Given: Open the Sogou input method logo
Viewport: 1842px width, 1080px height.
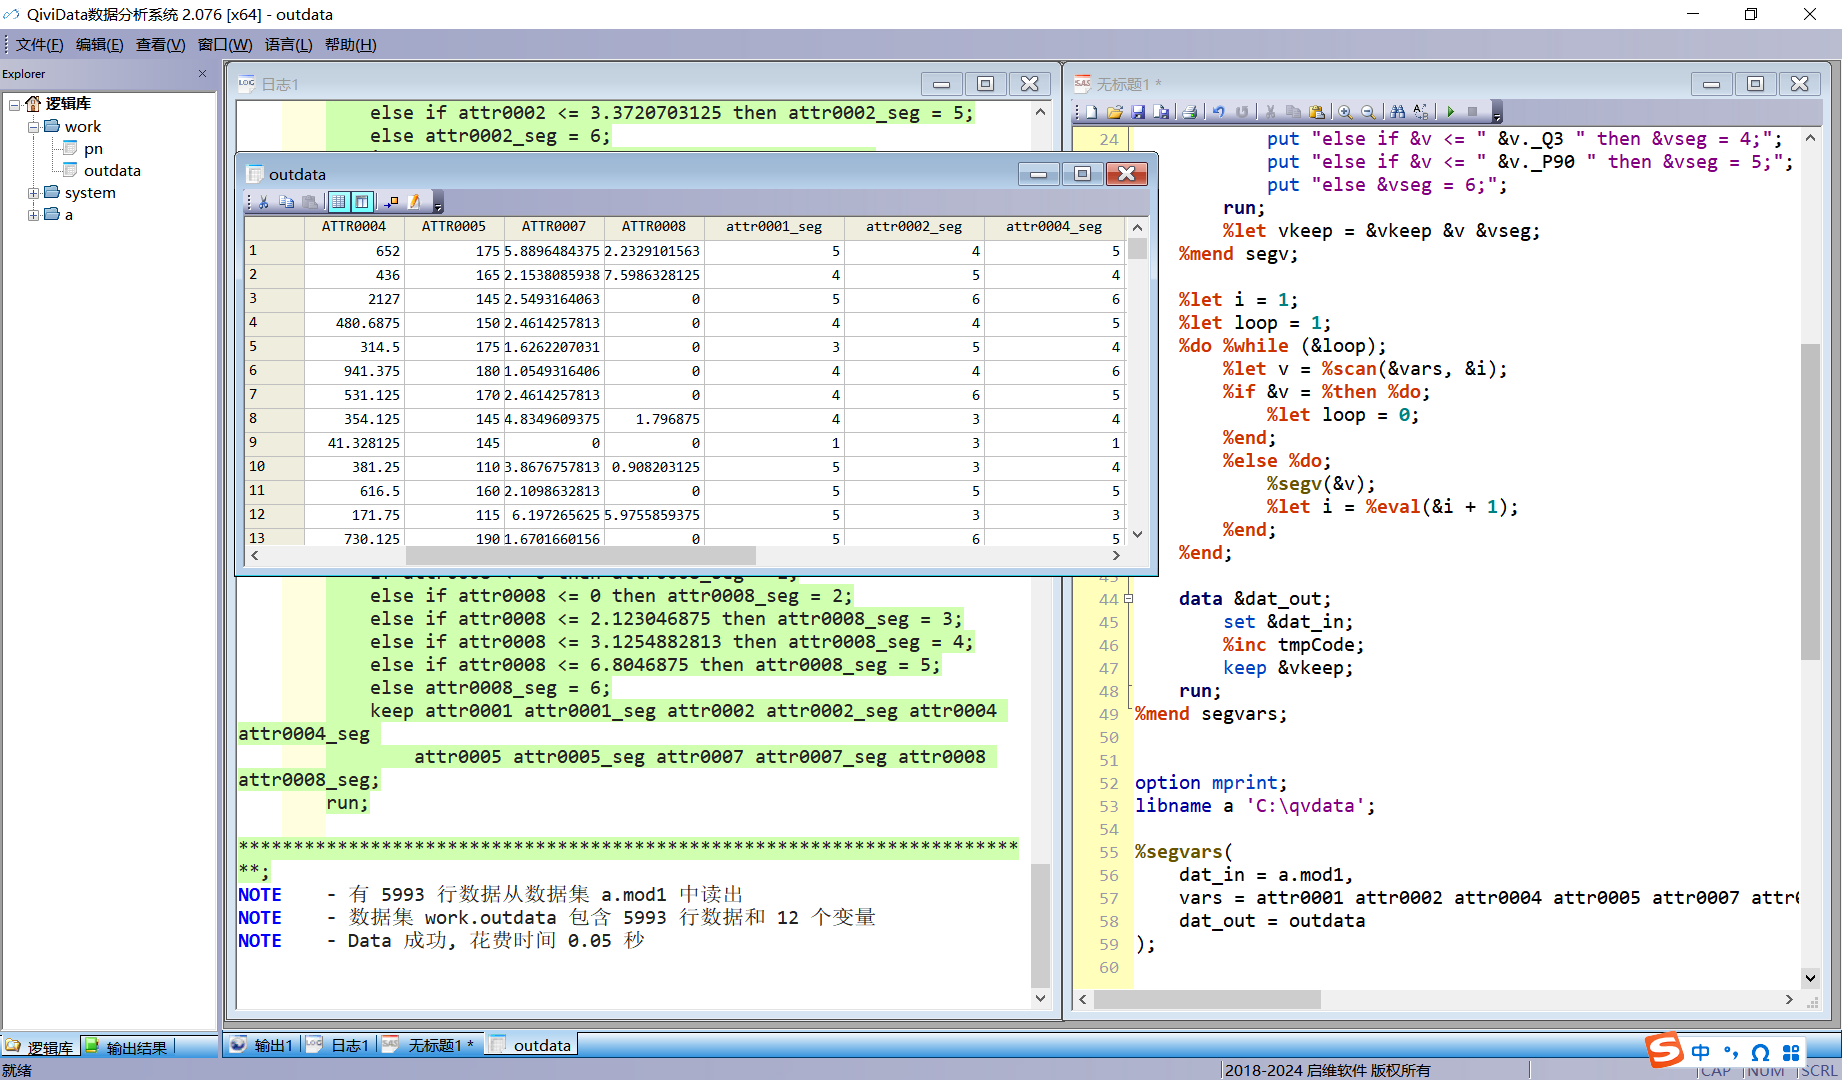Looking at the screenshot, I should (x=1664, y=1051).
